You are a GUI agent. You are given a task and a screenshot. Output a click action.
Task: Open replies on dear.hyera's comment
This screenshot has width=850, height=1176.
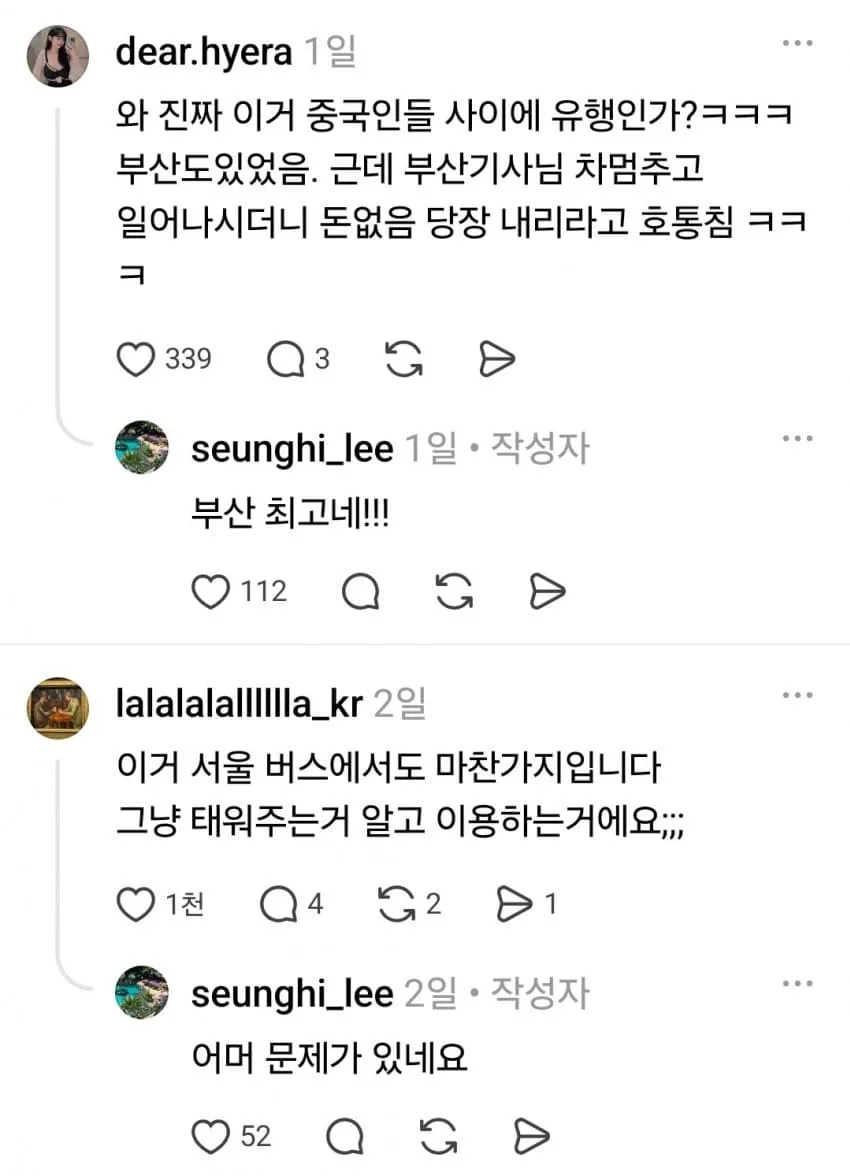pos(284,359)
